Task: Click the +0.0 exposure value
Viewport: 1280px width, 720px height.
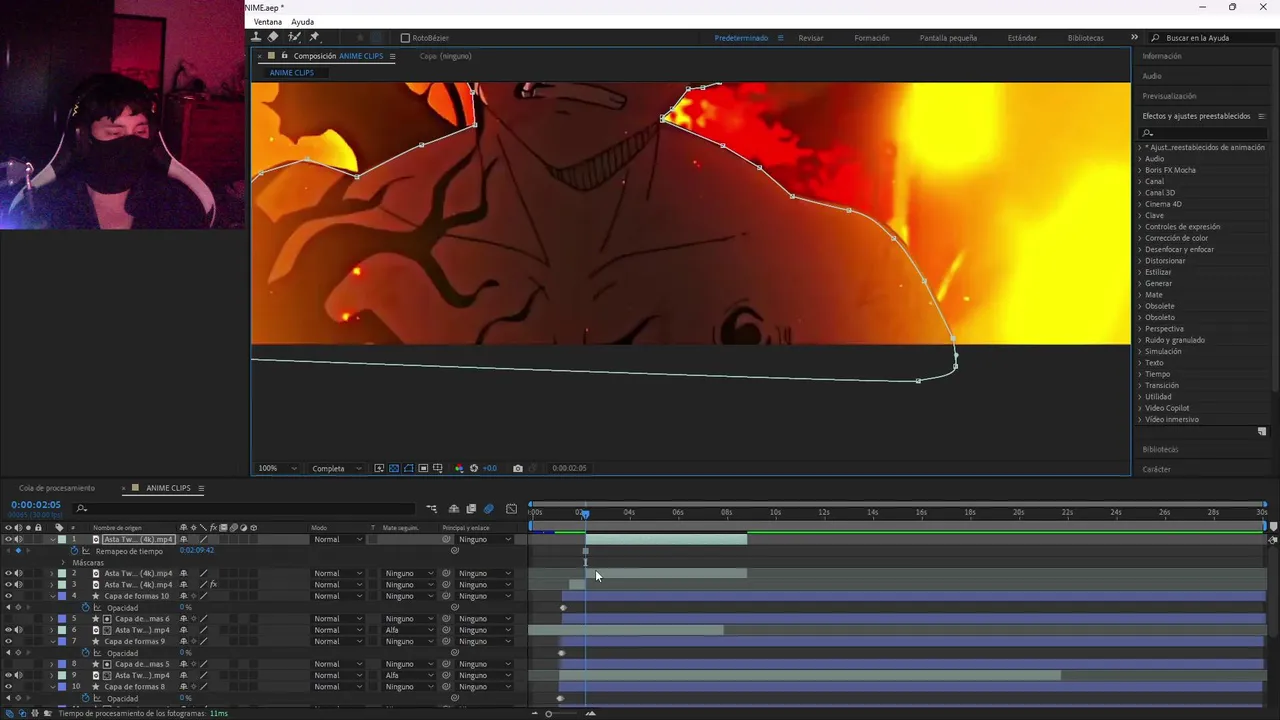Action: pos(490,468)
